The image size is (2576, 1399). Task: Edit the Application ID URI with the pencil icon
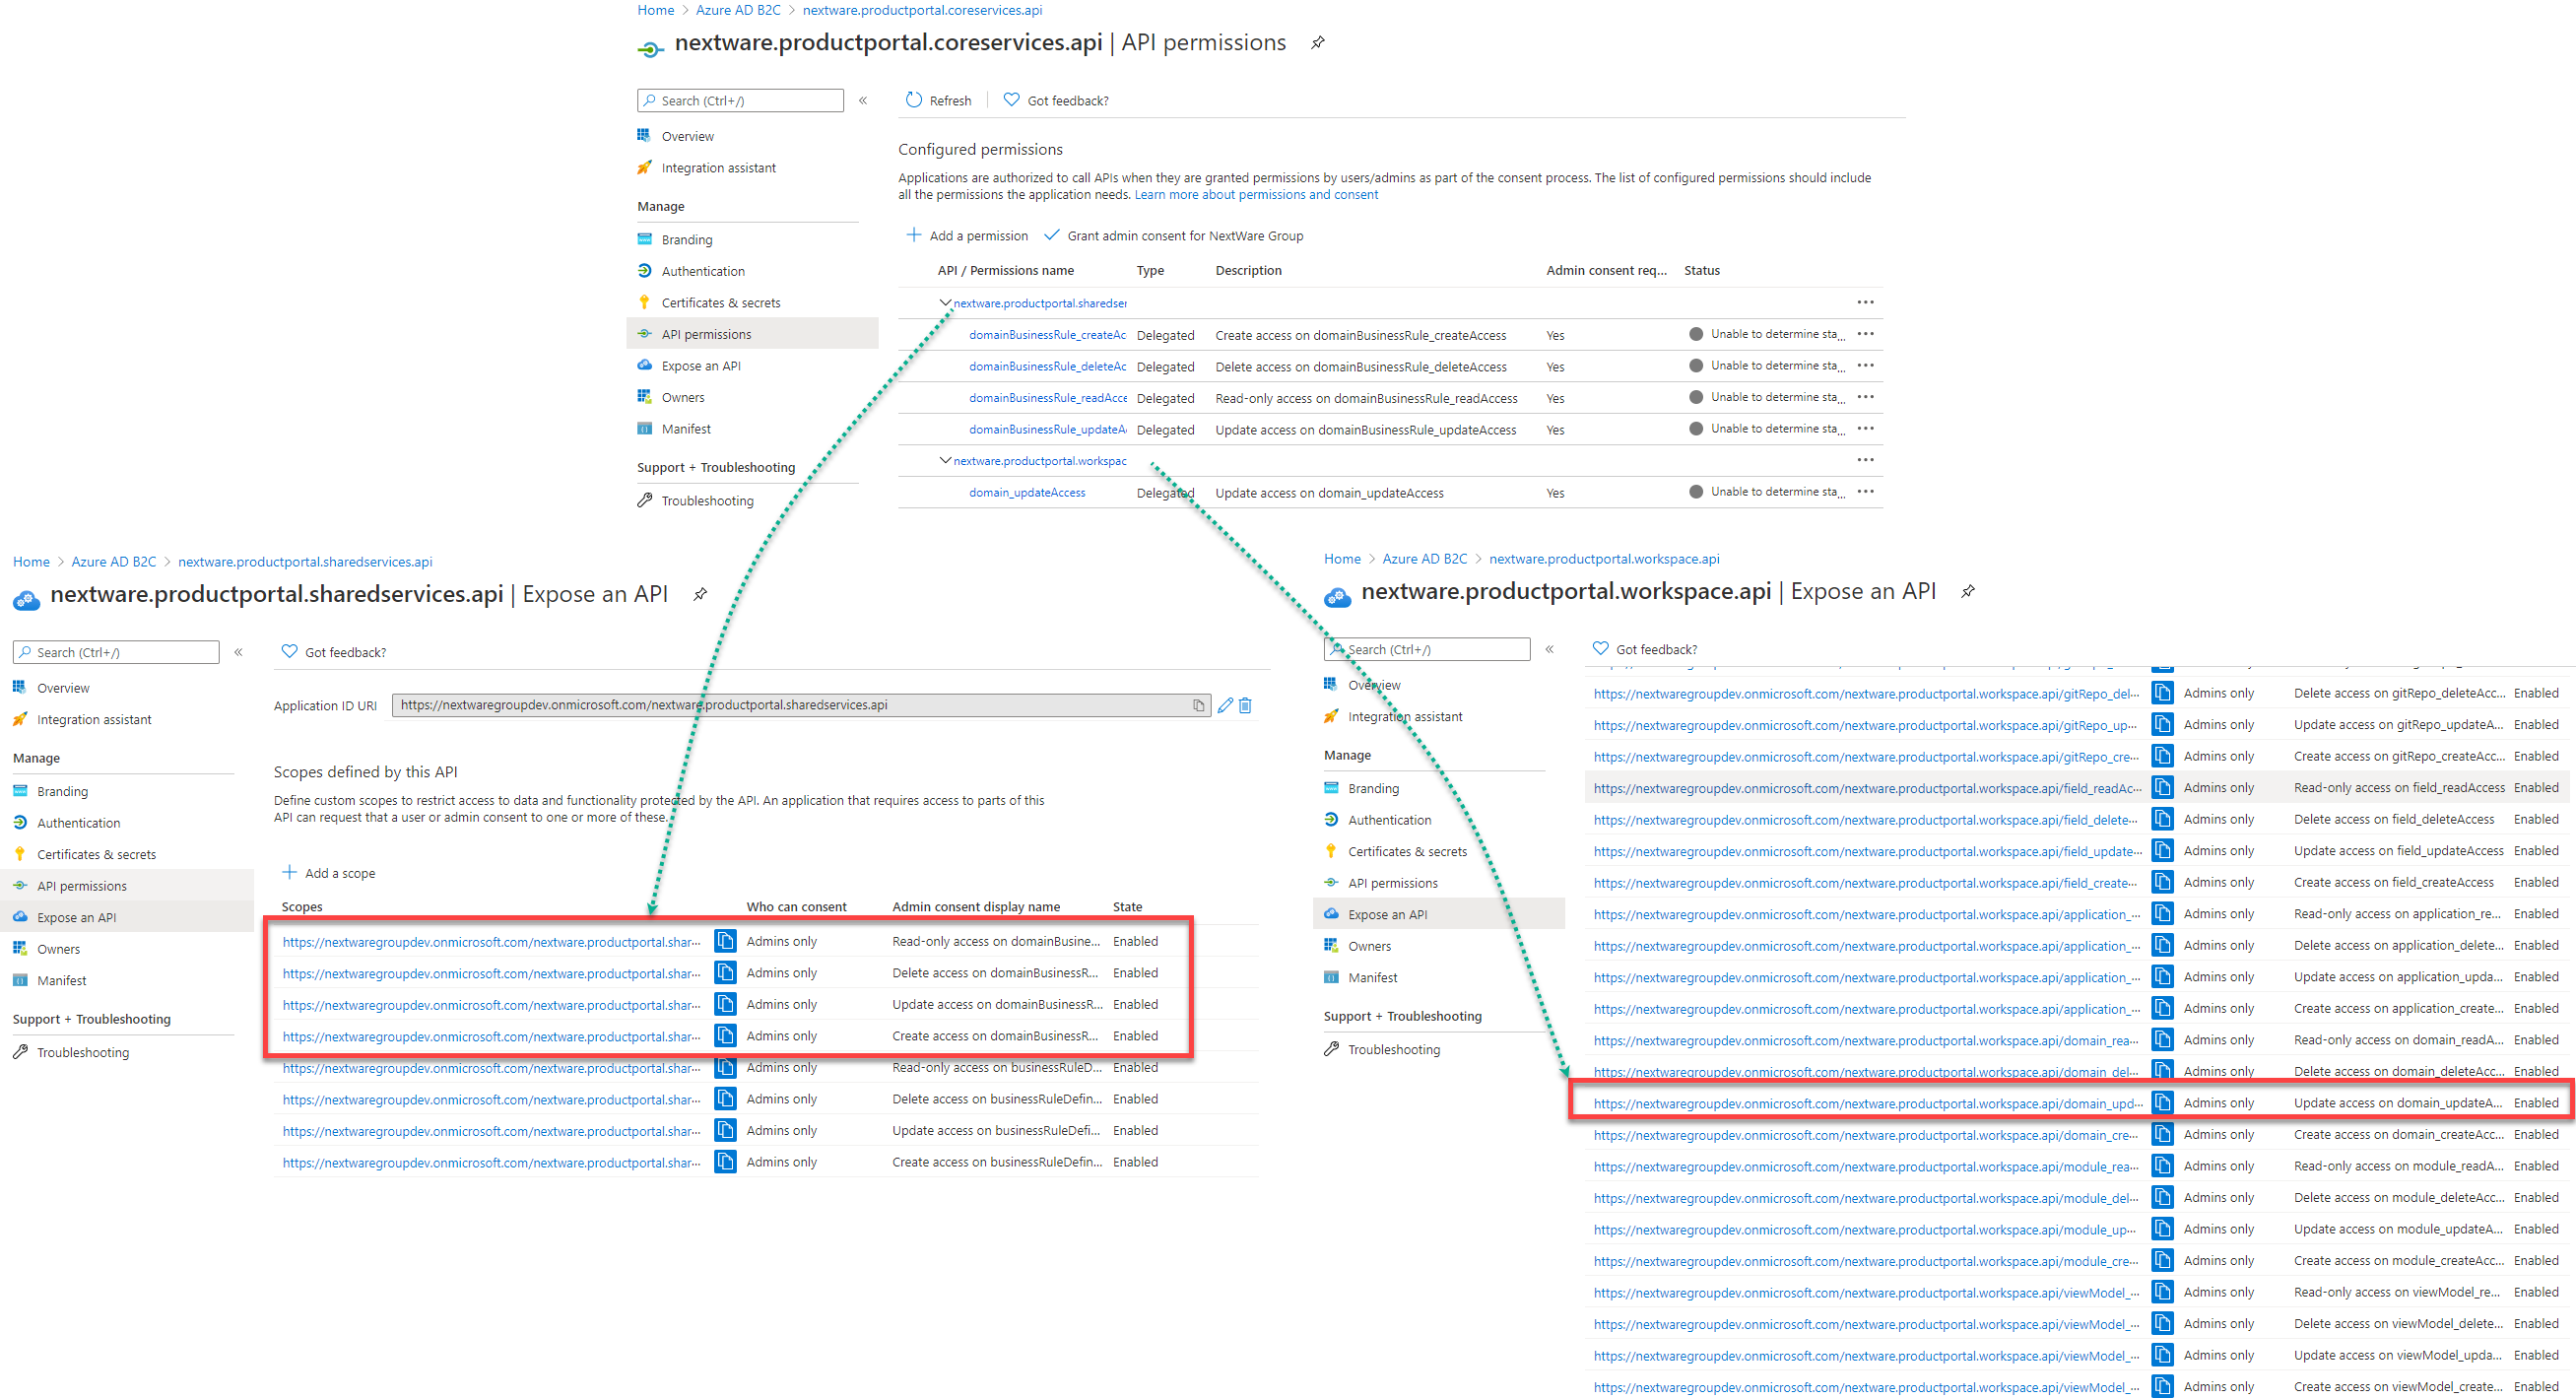click(x=1225, y=706)
